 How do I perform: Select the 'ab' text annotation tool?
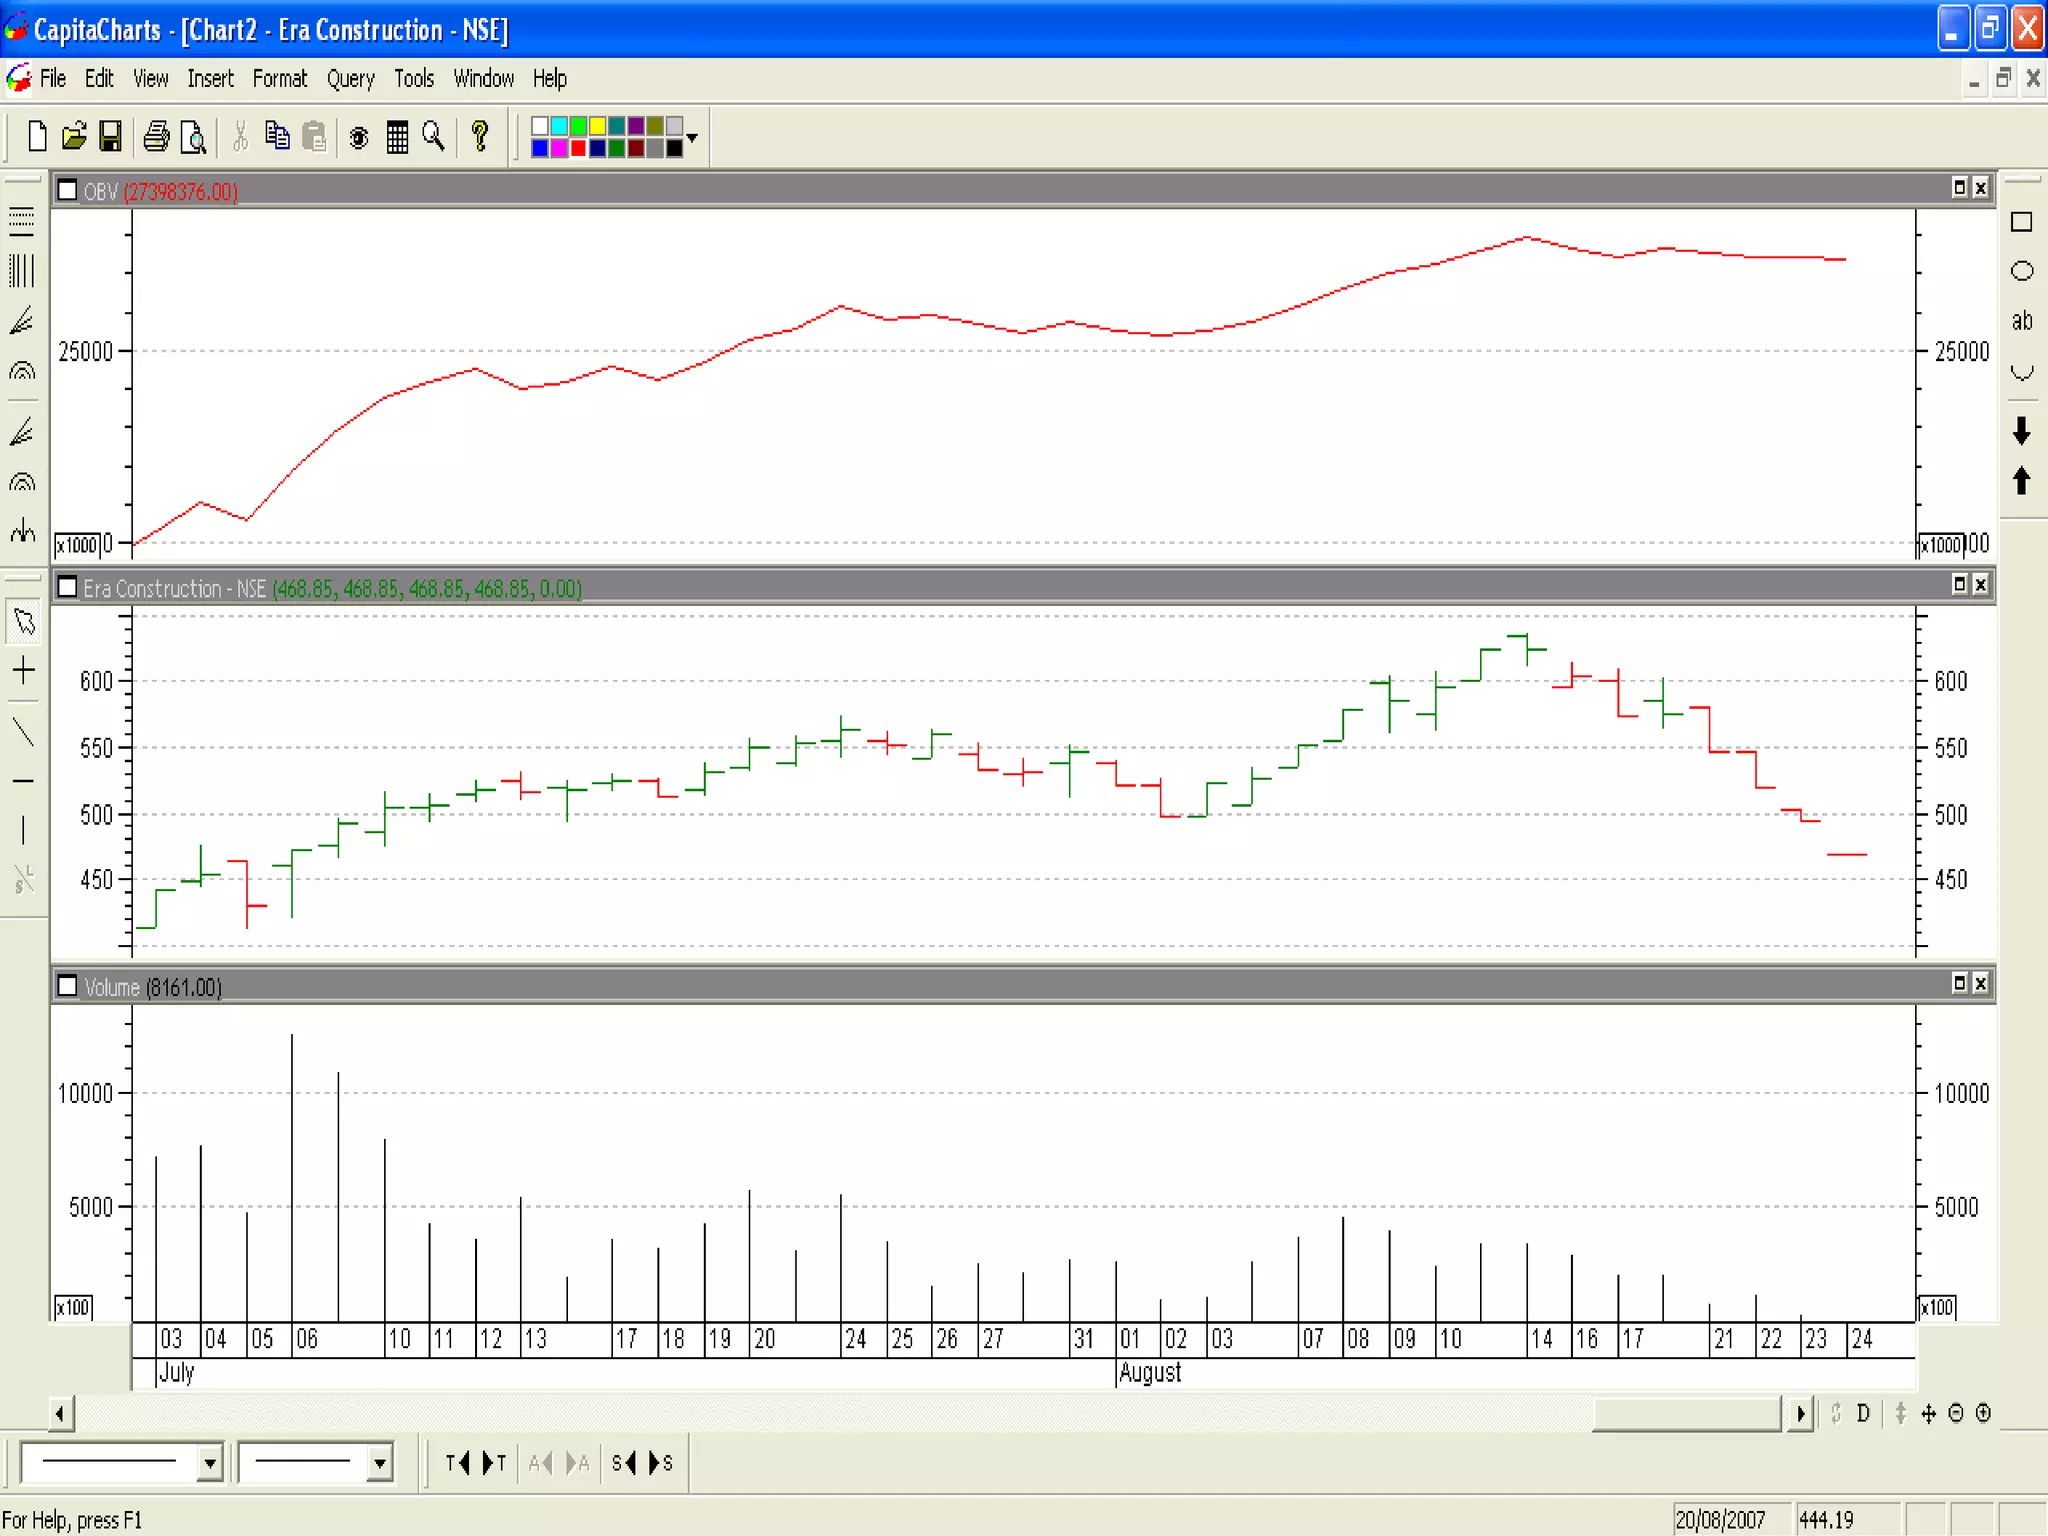(x=2021, y=321)
